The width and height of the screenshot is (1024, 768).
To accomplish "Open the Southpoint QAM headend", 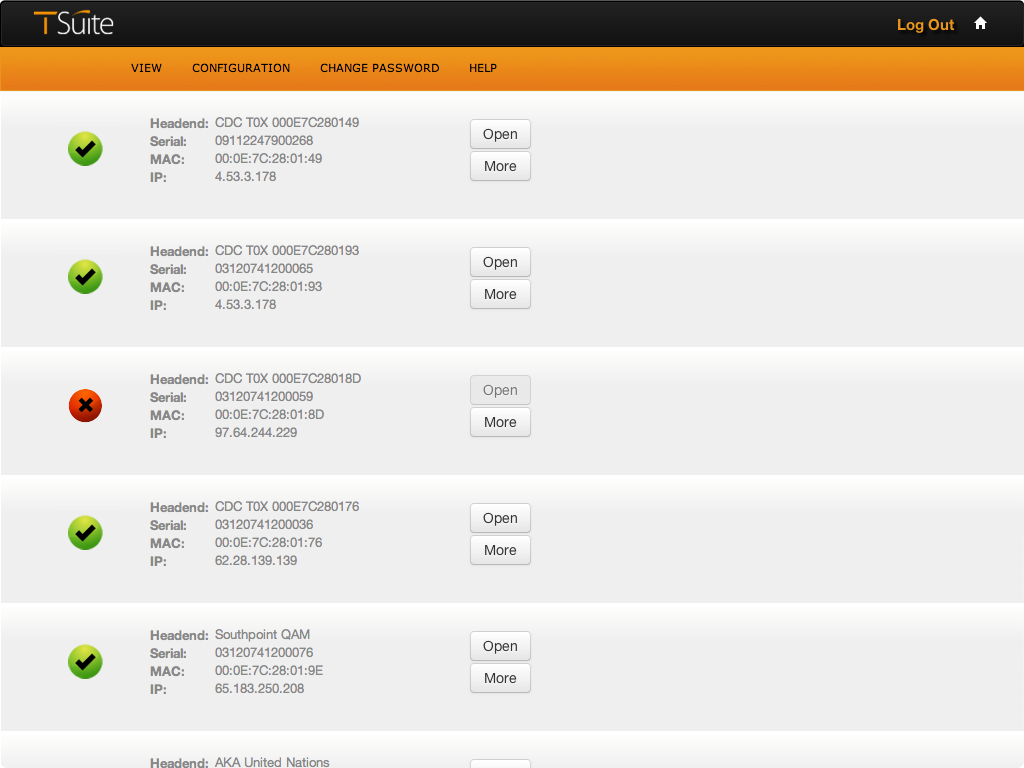I will 500,646.
